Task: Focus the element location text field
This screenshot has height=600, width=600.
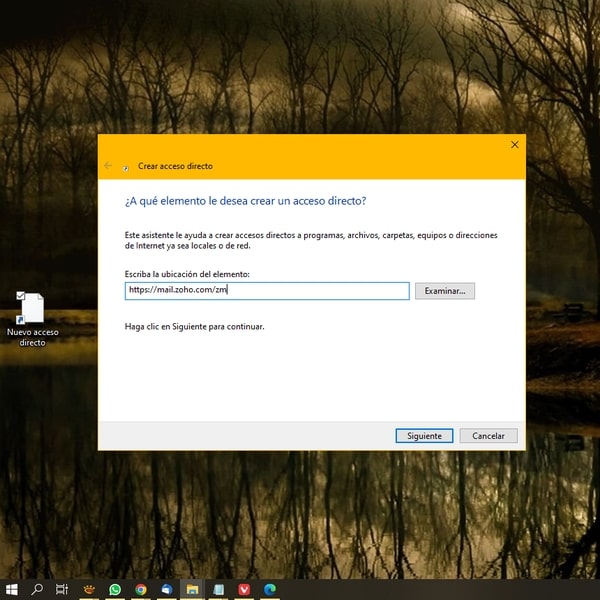Action: (x=267, y=291)
